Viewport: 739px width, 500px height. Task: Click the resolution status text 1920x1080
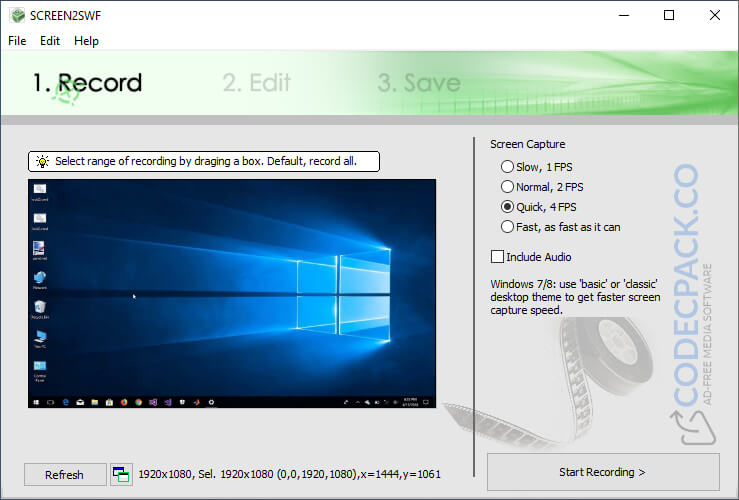click(289, 474)
